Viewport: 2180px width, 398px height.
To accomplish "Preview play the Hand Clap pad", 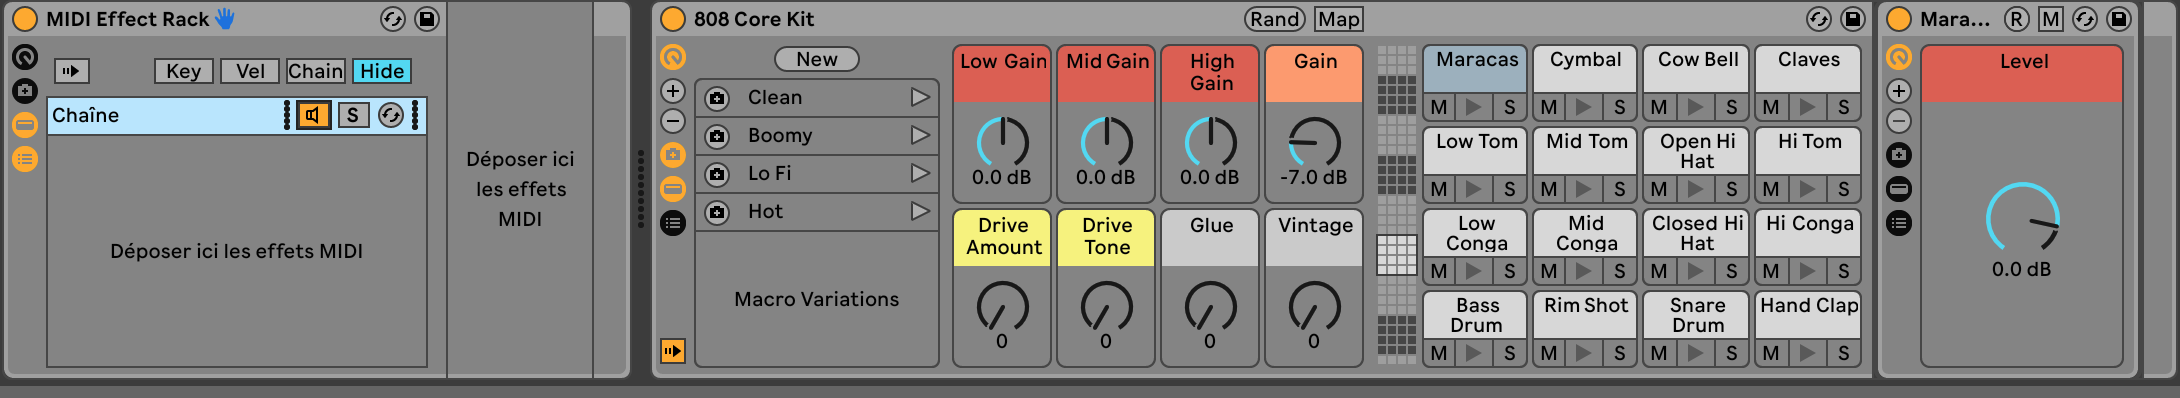I will tap(1807, 353).
